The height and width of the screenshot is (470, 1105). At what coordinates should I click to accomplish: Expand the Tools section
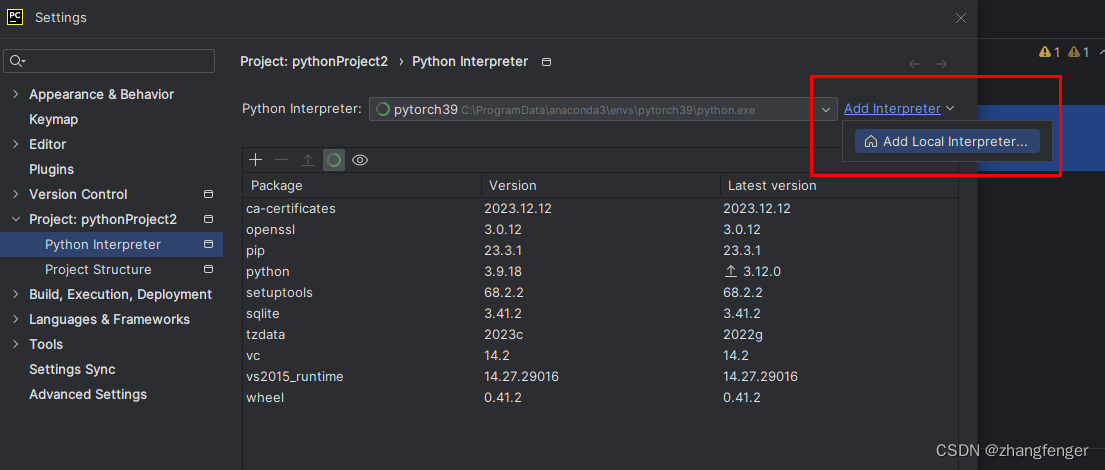coord(16,345)
